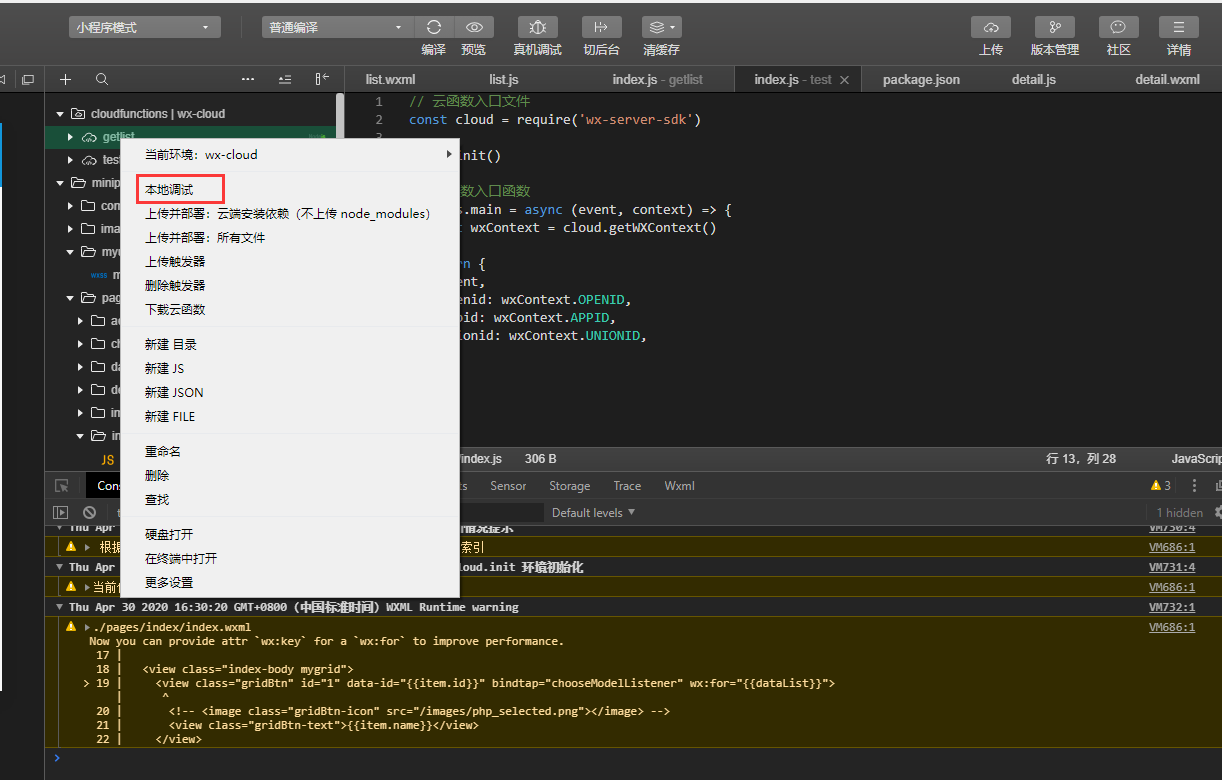Clear the console with the ban icon
This screenshot has width=1222, height=780.
coord(89,512)
